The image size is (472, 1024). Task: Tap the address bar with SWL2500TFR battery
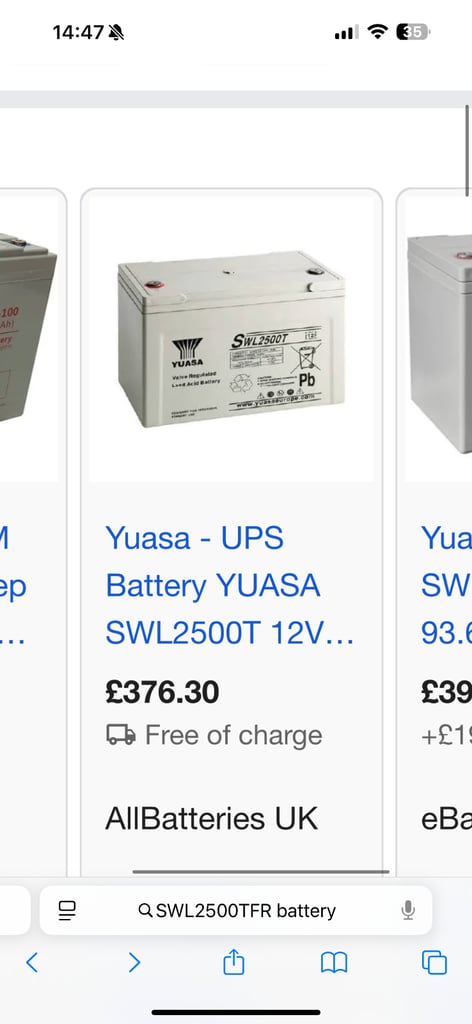tap(236, 910)
